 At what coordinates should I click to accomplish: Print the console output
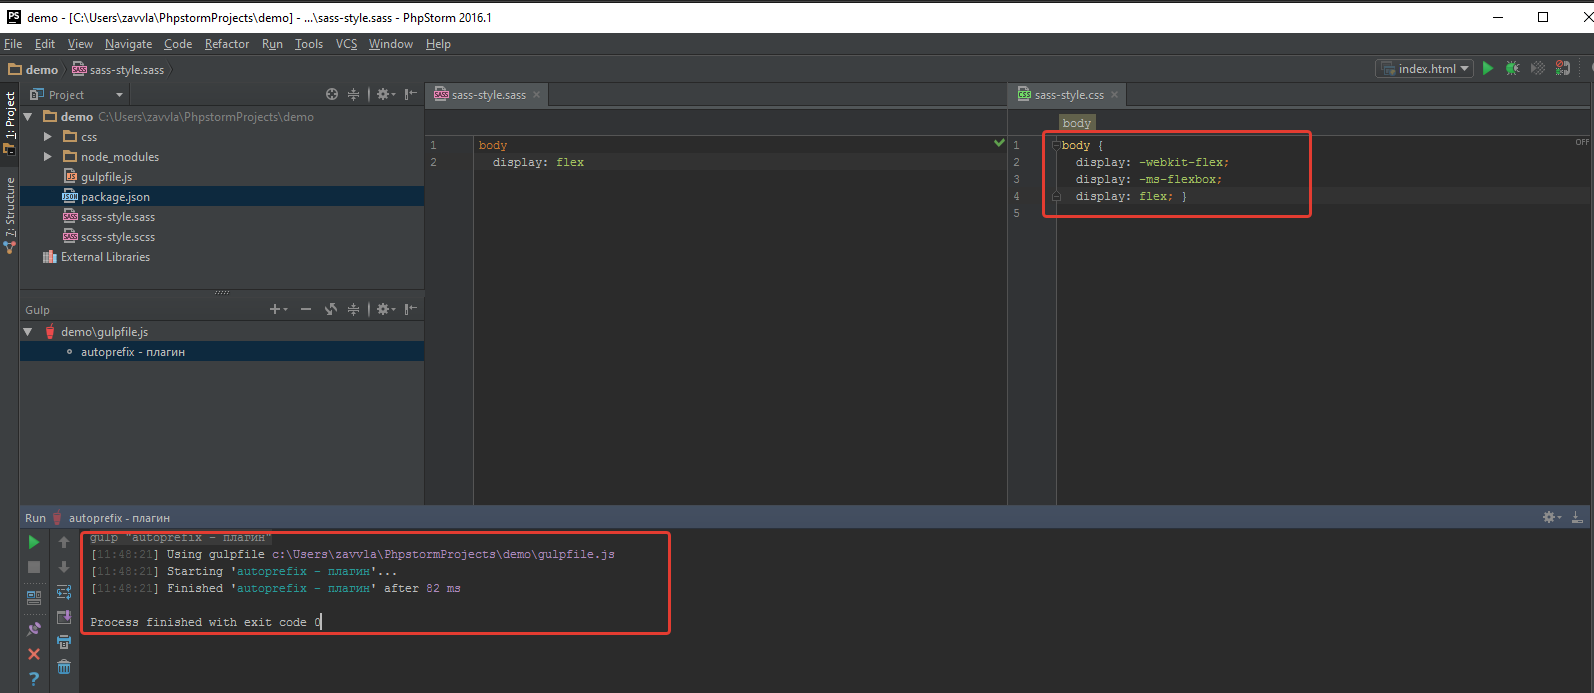[x=64, y=642]
